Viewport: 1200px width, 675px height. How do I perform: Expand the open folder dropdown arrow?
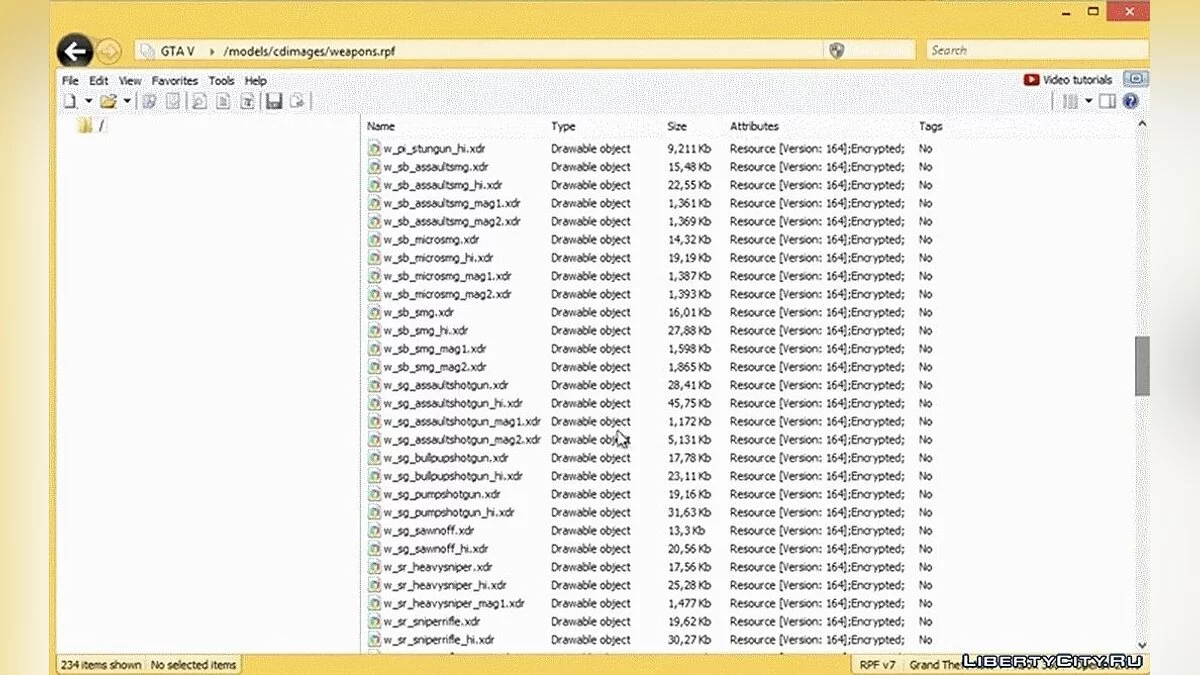(127, 101)
